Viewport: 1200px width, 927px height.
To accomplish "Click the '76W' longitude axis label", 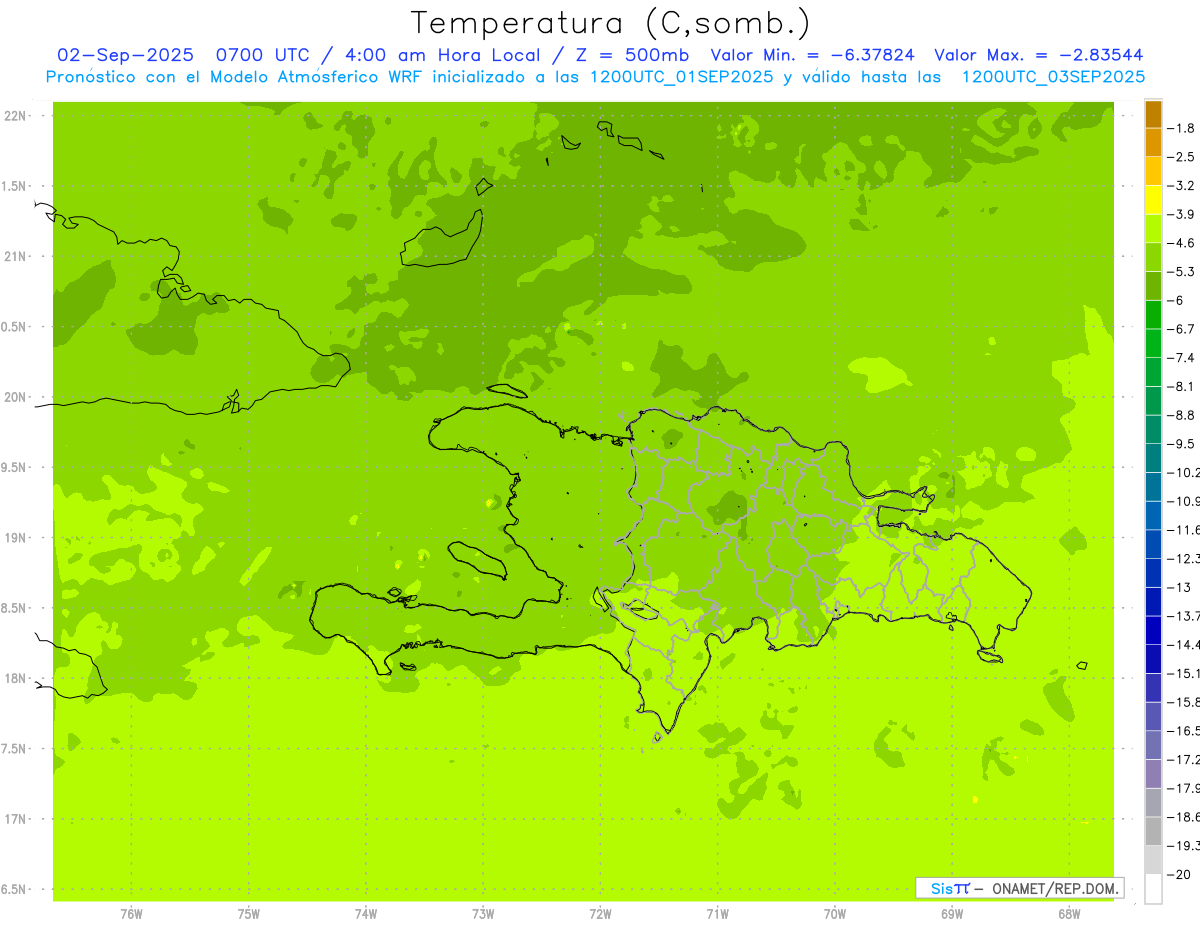I will [131, 914].
